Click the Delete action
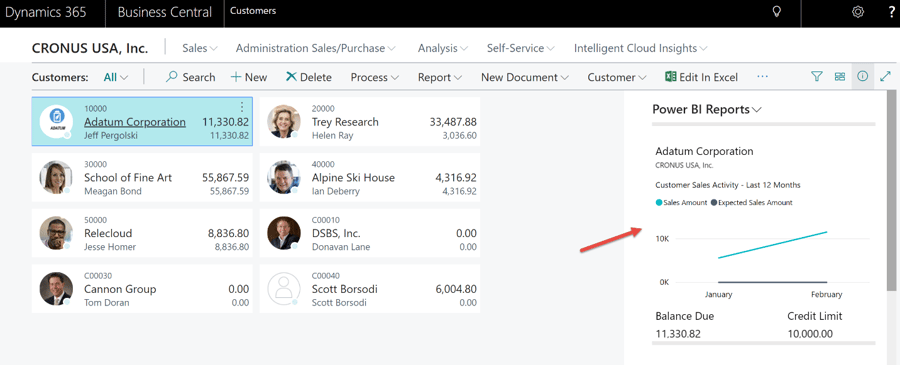 point(308,77)
